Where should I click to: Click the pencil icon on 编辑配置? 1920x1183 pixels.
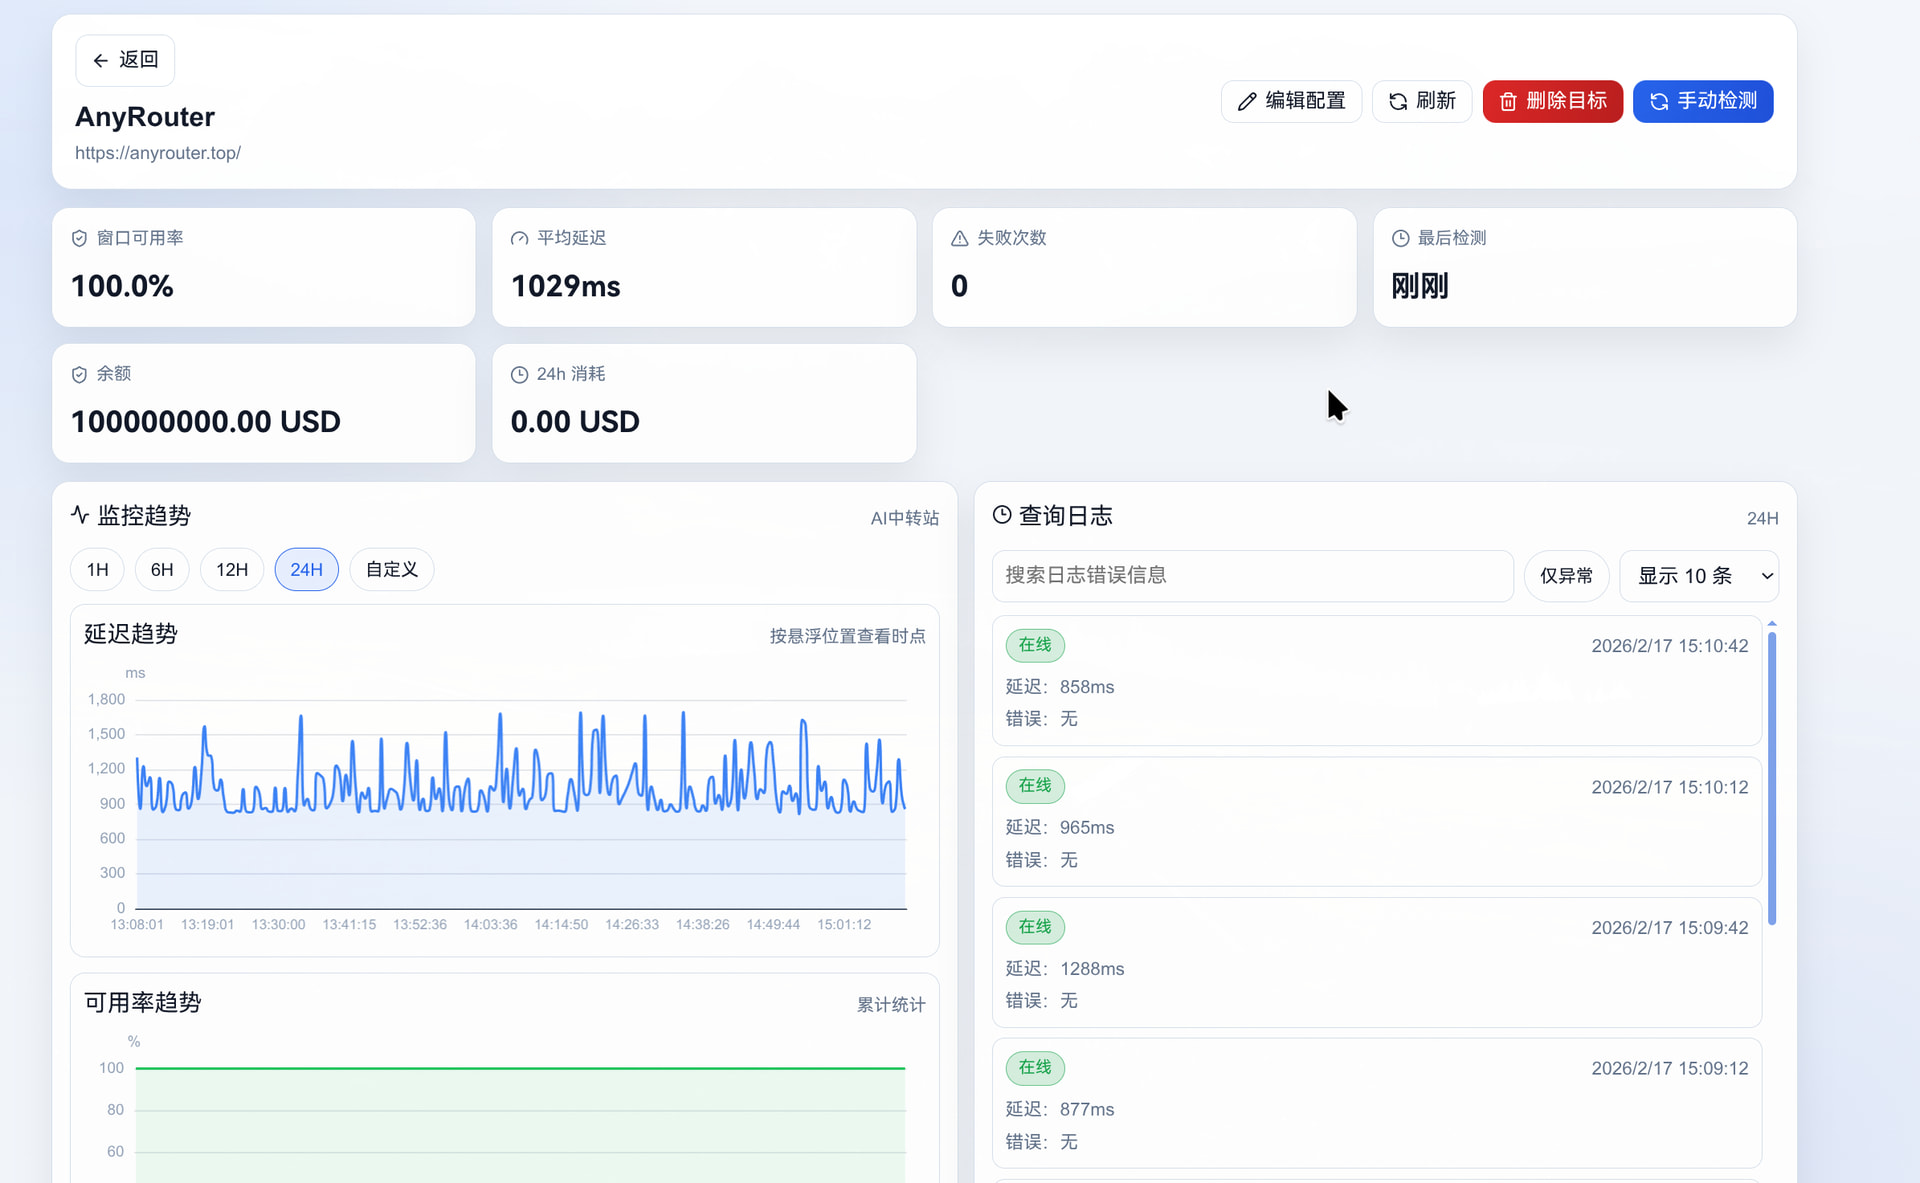[1247, 102]
